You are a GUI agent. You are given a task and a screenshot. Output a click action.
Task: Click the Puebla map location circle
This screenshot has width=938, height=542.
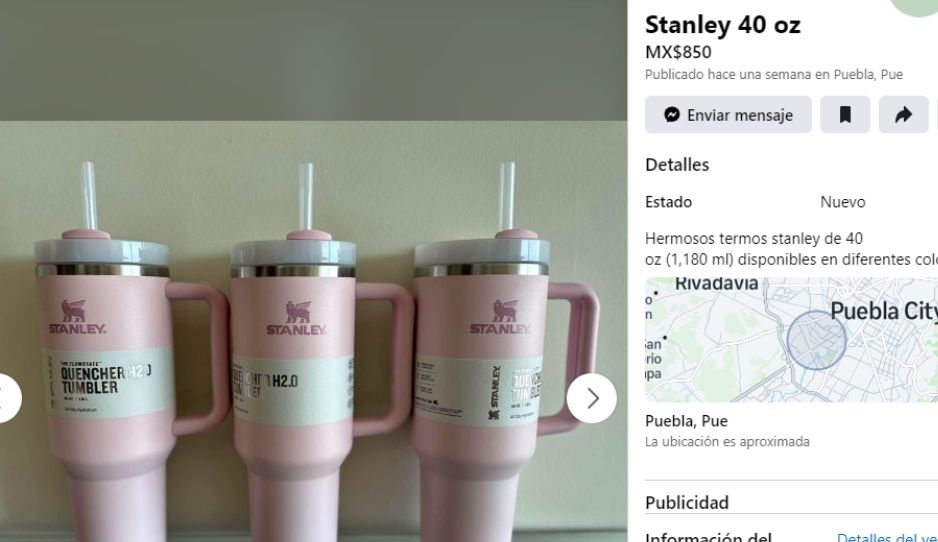coord(816,340)
